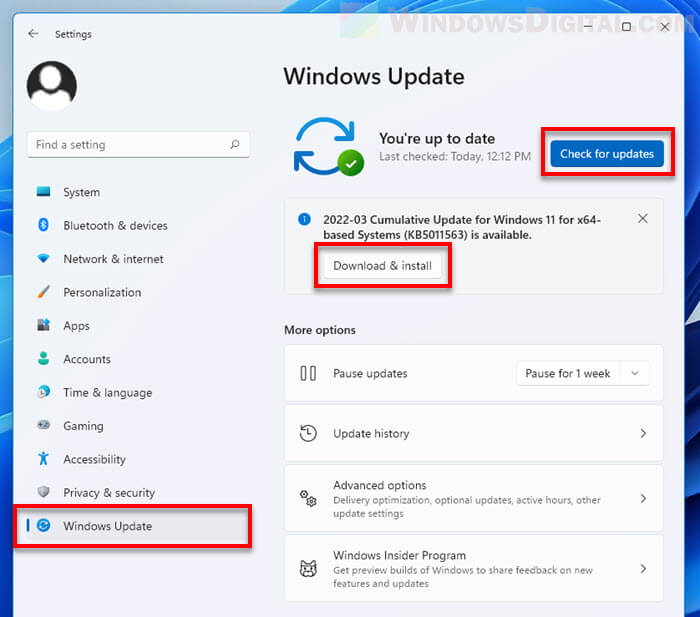
Task: Click the blue info icon on update notice
Action: (x=304, y=219)
